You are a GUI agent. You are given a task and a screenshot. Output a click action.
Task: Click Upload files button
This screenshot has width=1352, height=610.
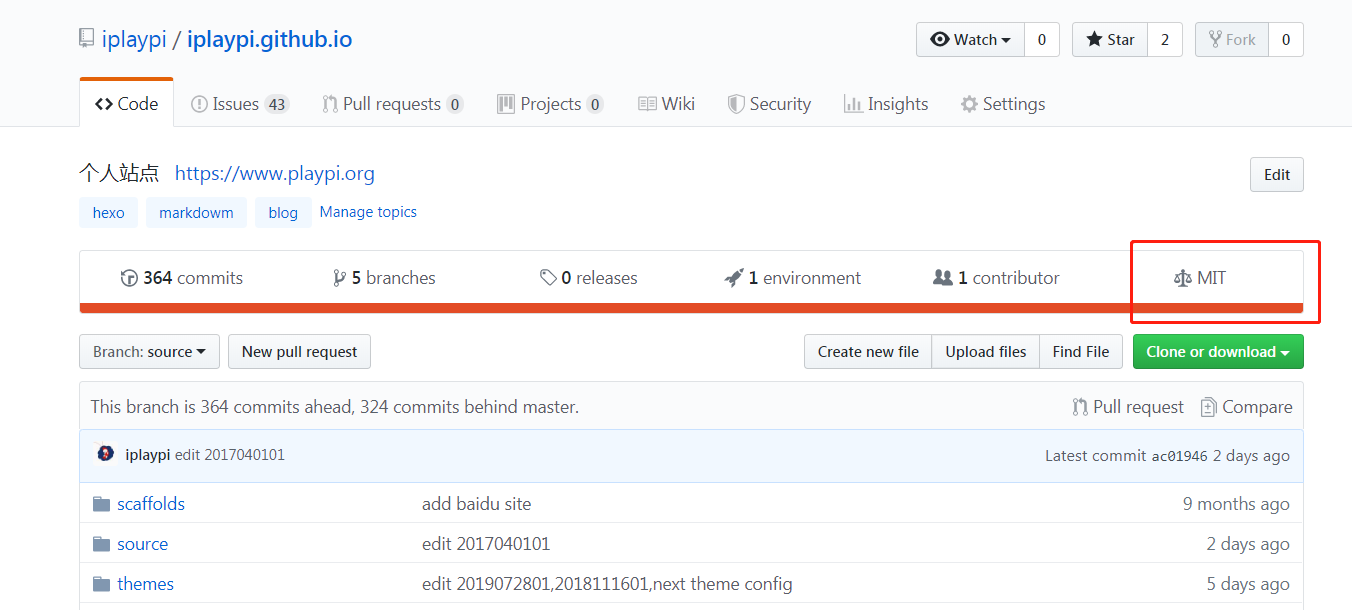point(986,352)
